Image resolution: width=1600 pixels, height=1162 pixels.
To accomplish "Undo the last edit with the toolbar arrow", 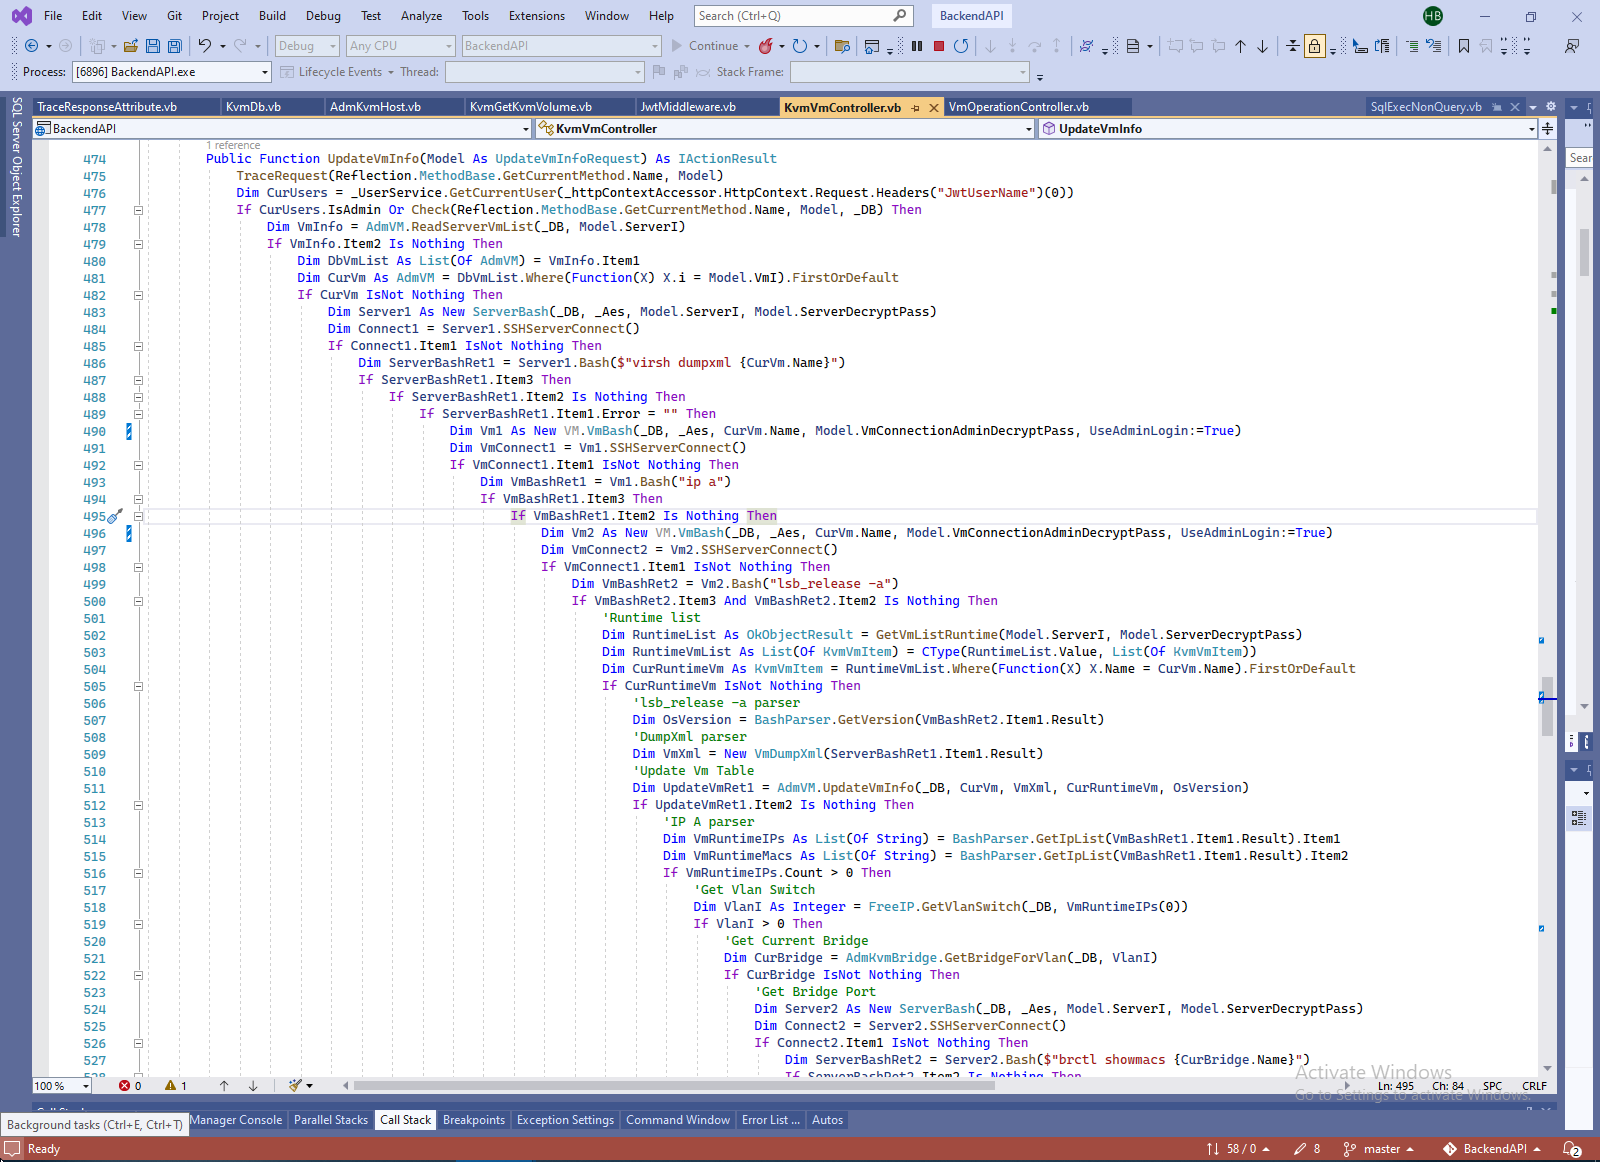I will click(205, 46).
